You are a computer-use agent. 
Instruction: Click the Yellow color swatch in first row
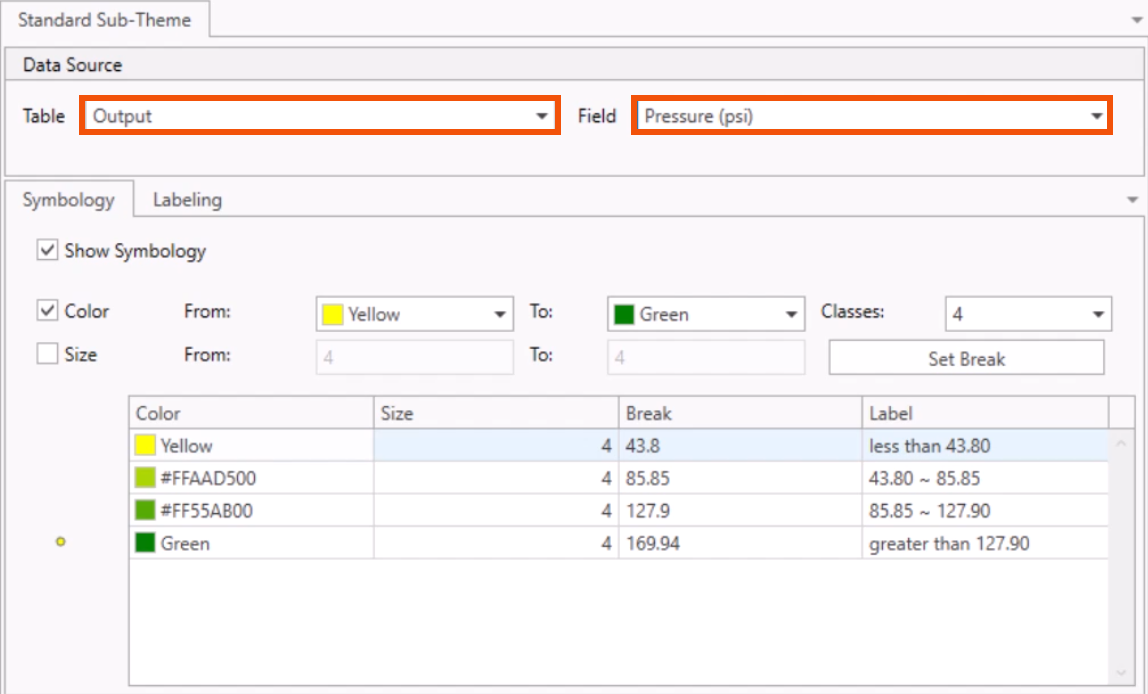coord(145,446)
